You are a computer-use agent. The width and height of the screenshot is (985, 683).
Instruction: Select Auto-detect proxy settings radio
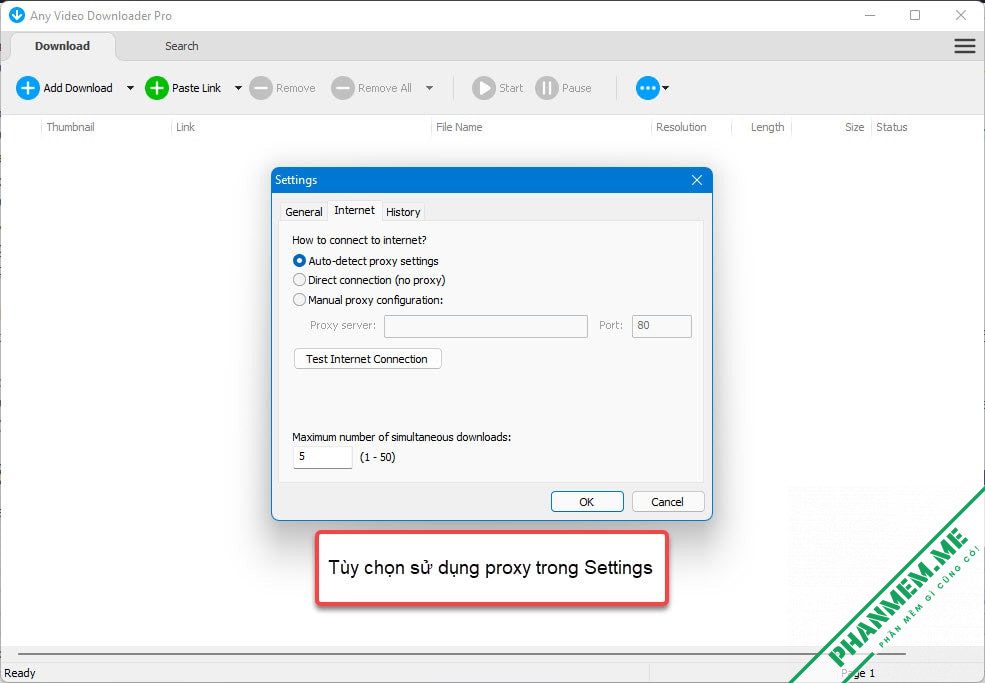[300, 261]
